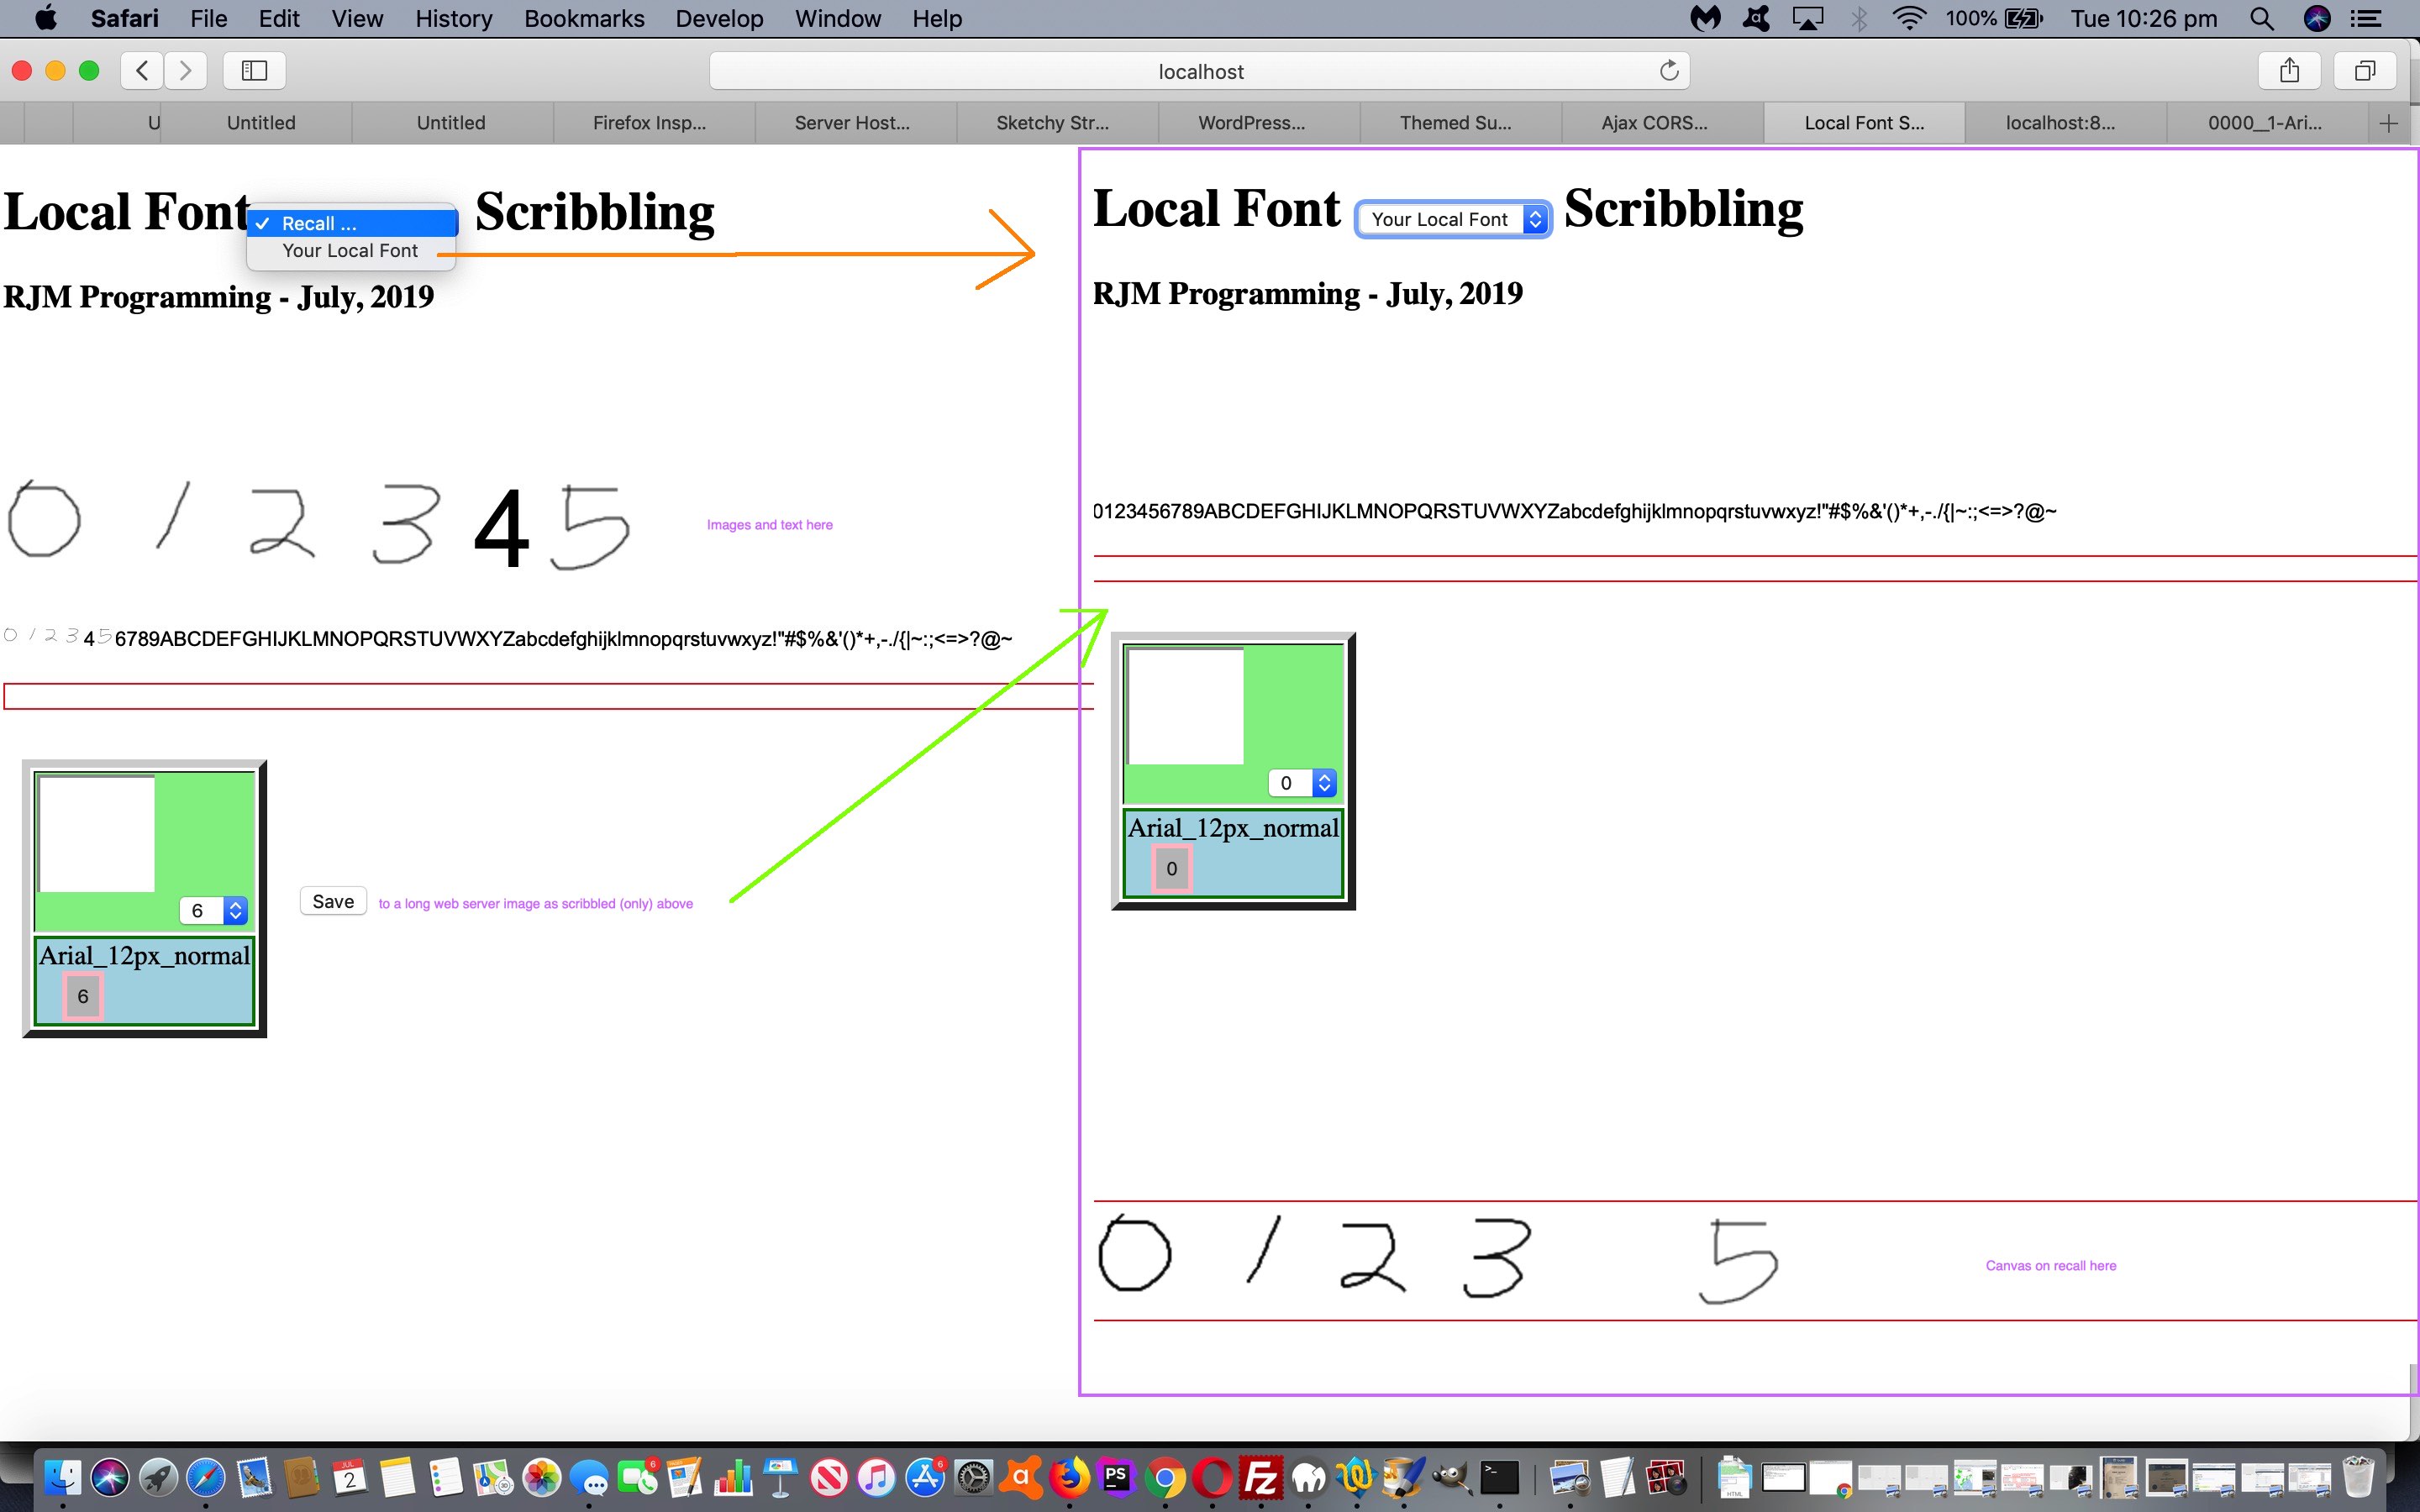Expand the font selector dropdown on right panel
Screen dimensions: 2420x1512
coord(1532,218)
